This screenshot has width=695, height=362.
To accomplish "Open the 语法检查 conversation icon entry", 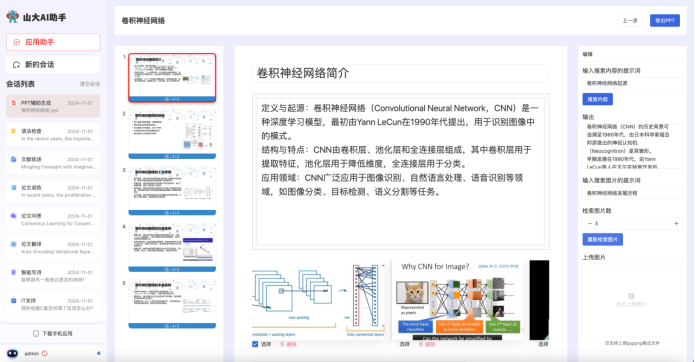I will (x=14, y=131).
